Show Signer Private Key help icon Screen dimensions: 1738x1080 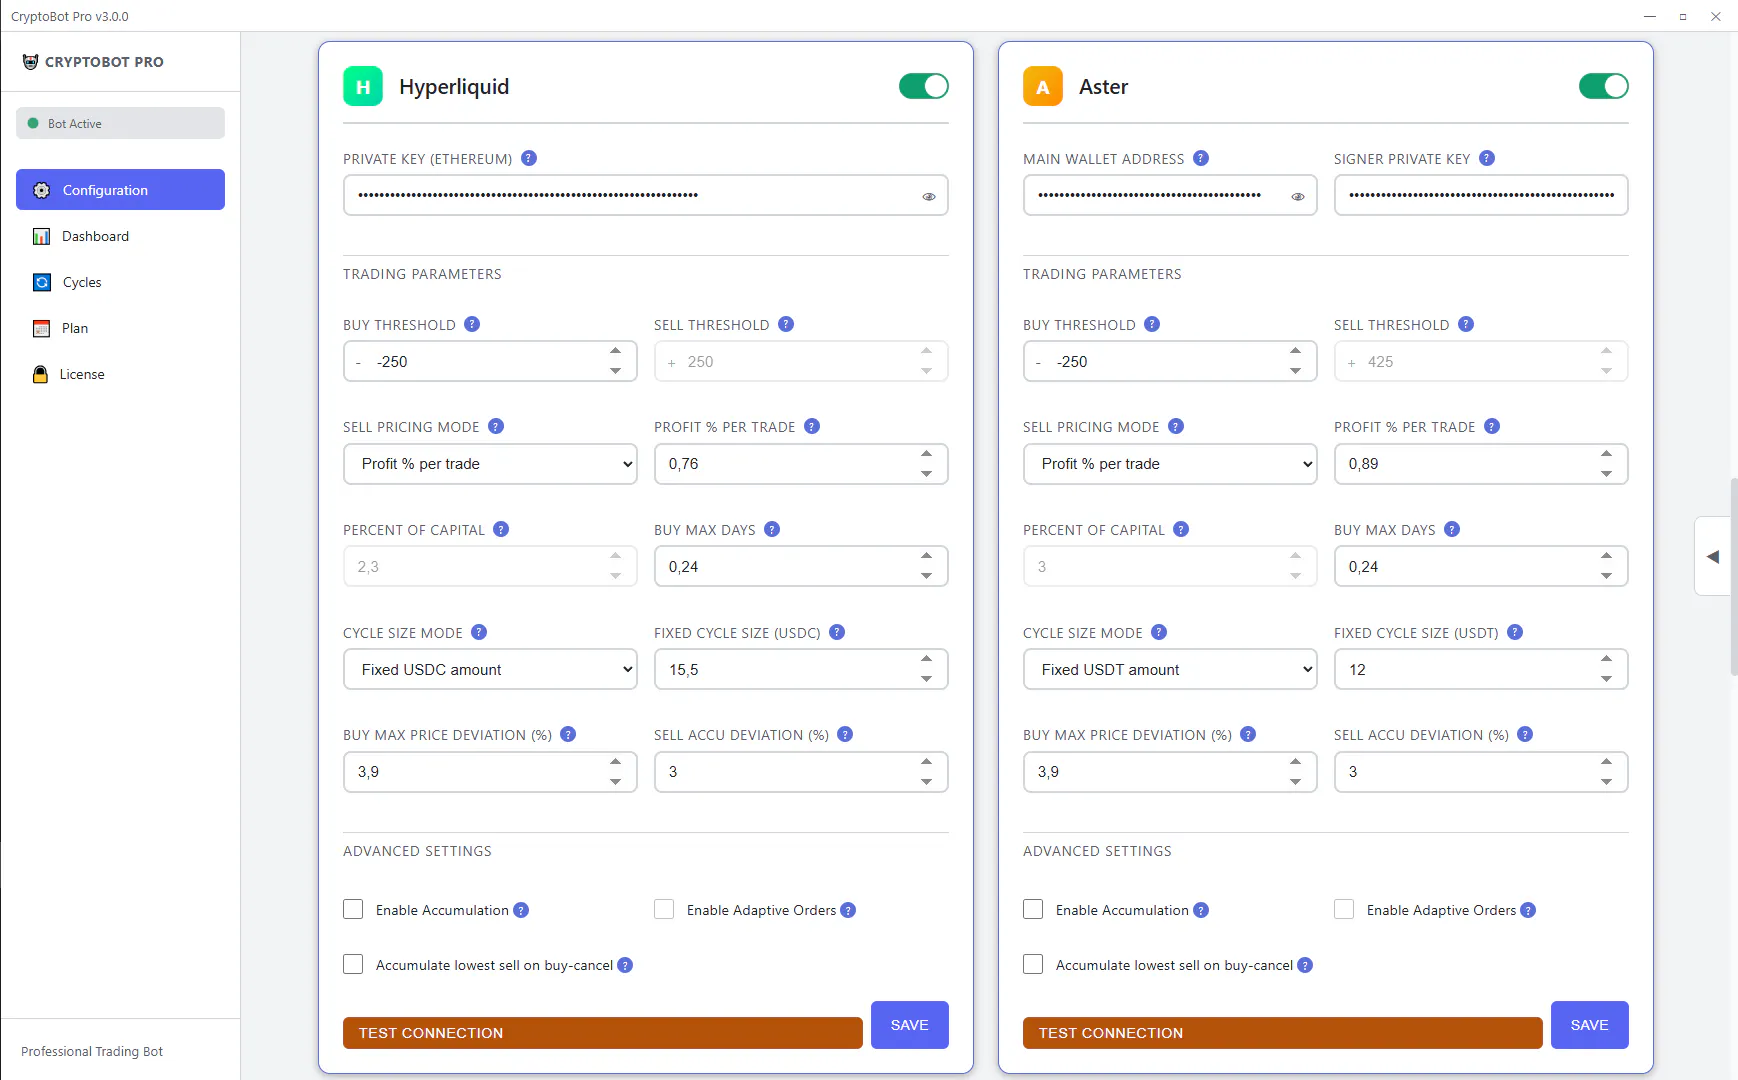click(1487, 158)
